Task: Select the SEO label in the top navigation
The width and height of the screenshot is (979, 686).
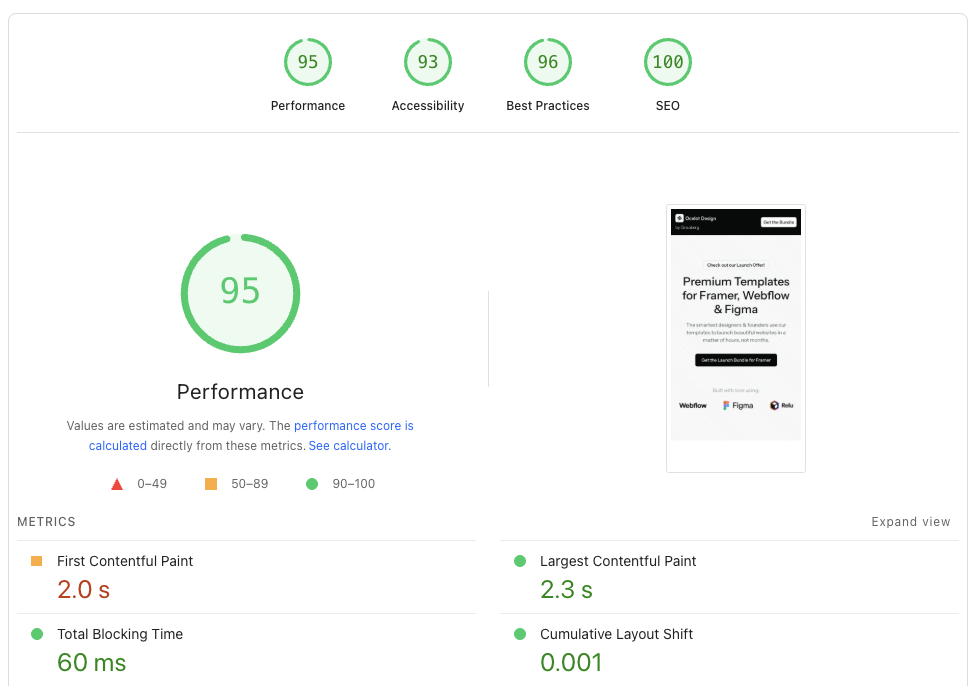Action: pos(667,105)
